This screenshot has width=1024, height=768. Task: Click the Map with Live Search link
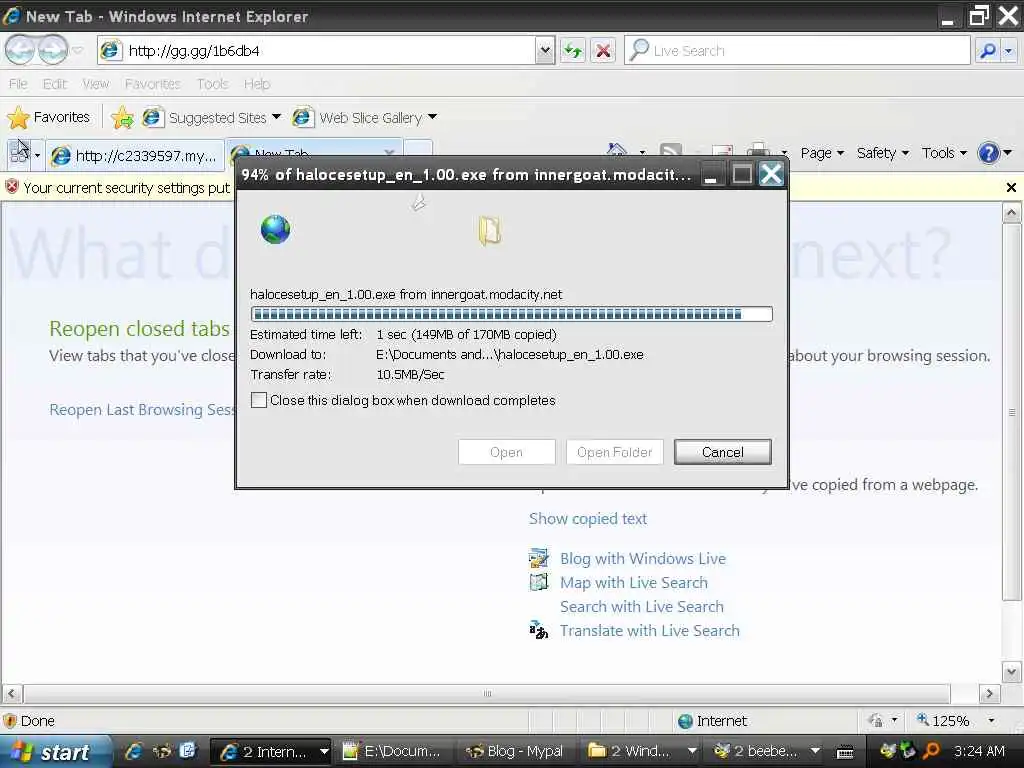(633, 583)
